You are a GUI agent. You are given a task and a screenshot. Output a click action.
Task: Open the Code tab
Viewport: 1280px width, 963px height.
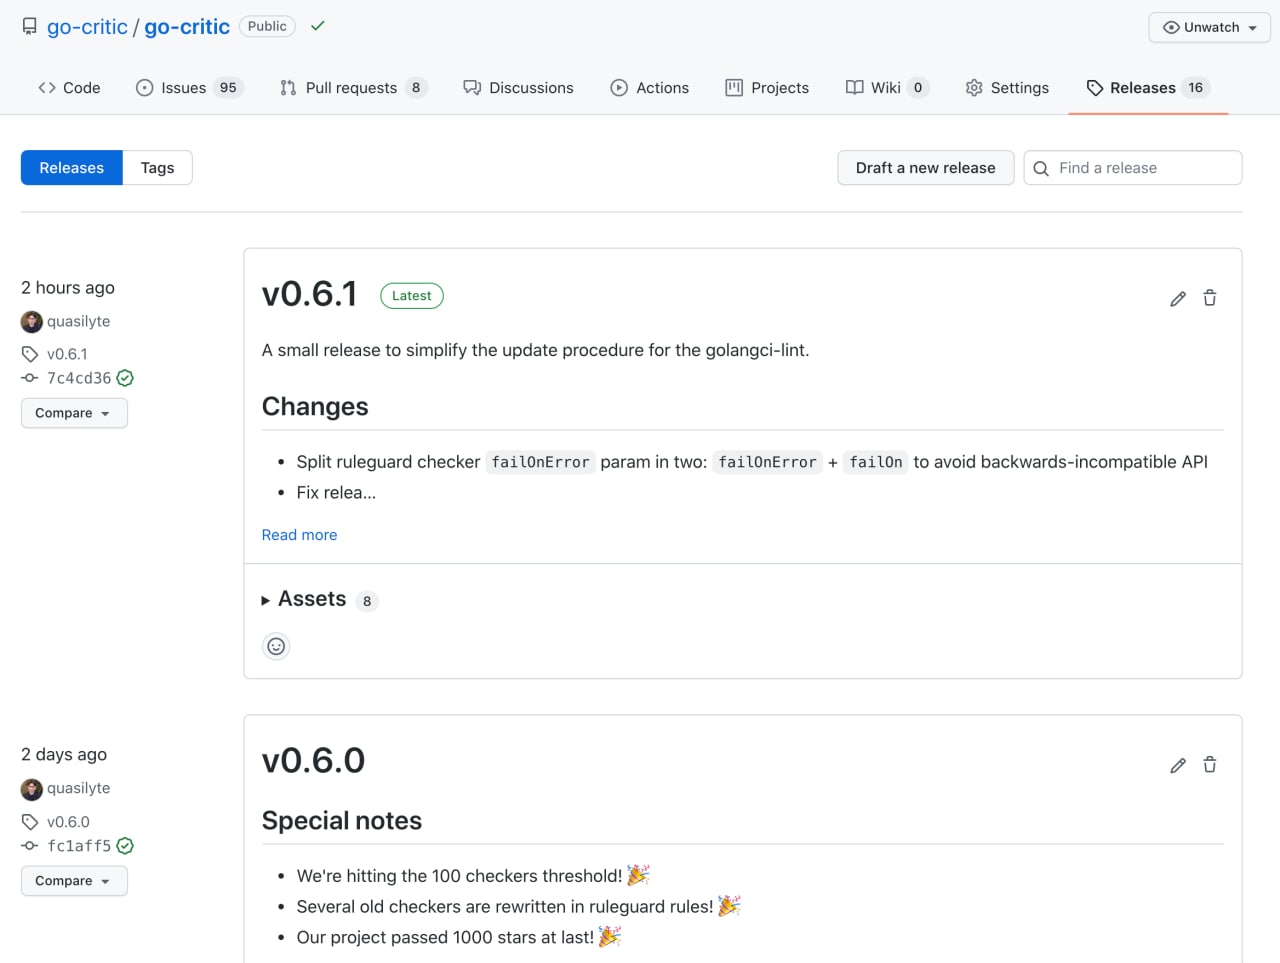69,88
